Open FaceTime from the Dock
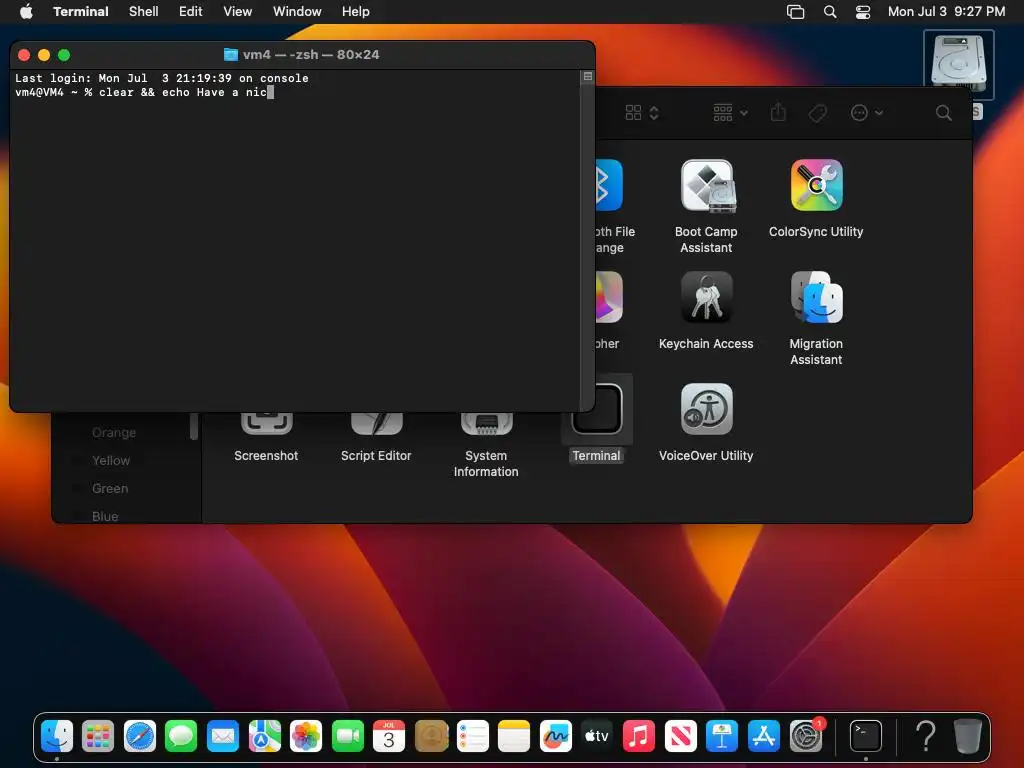The width and height of the screenshot is (1024, 768). tap(347, 736)
